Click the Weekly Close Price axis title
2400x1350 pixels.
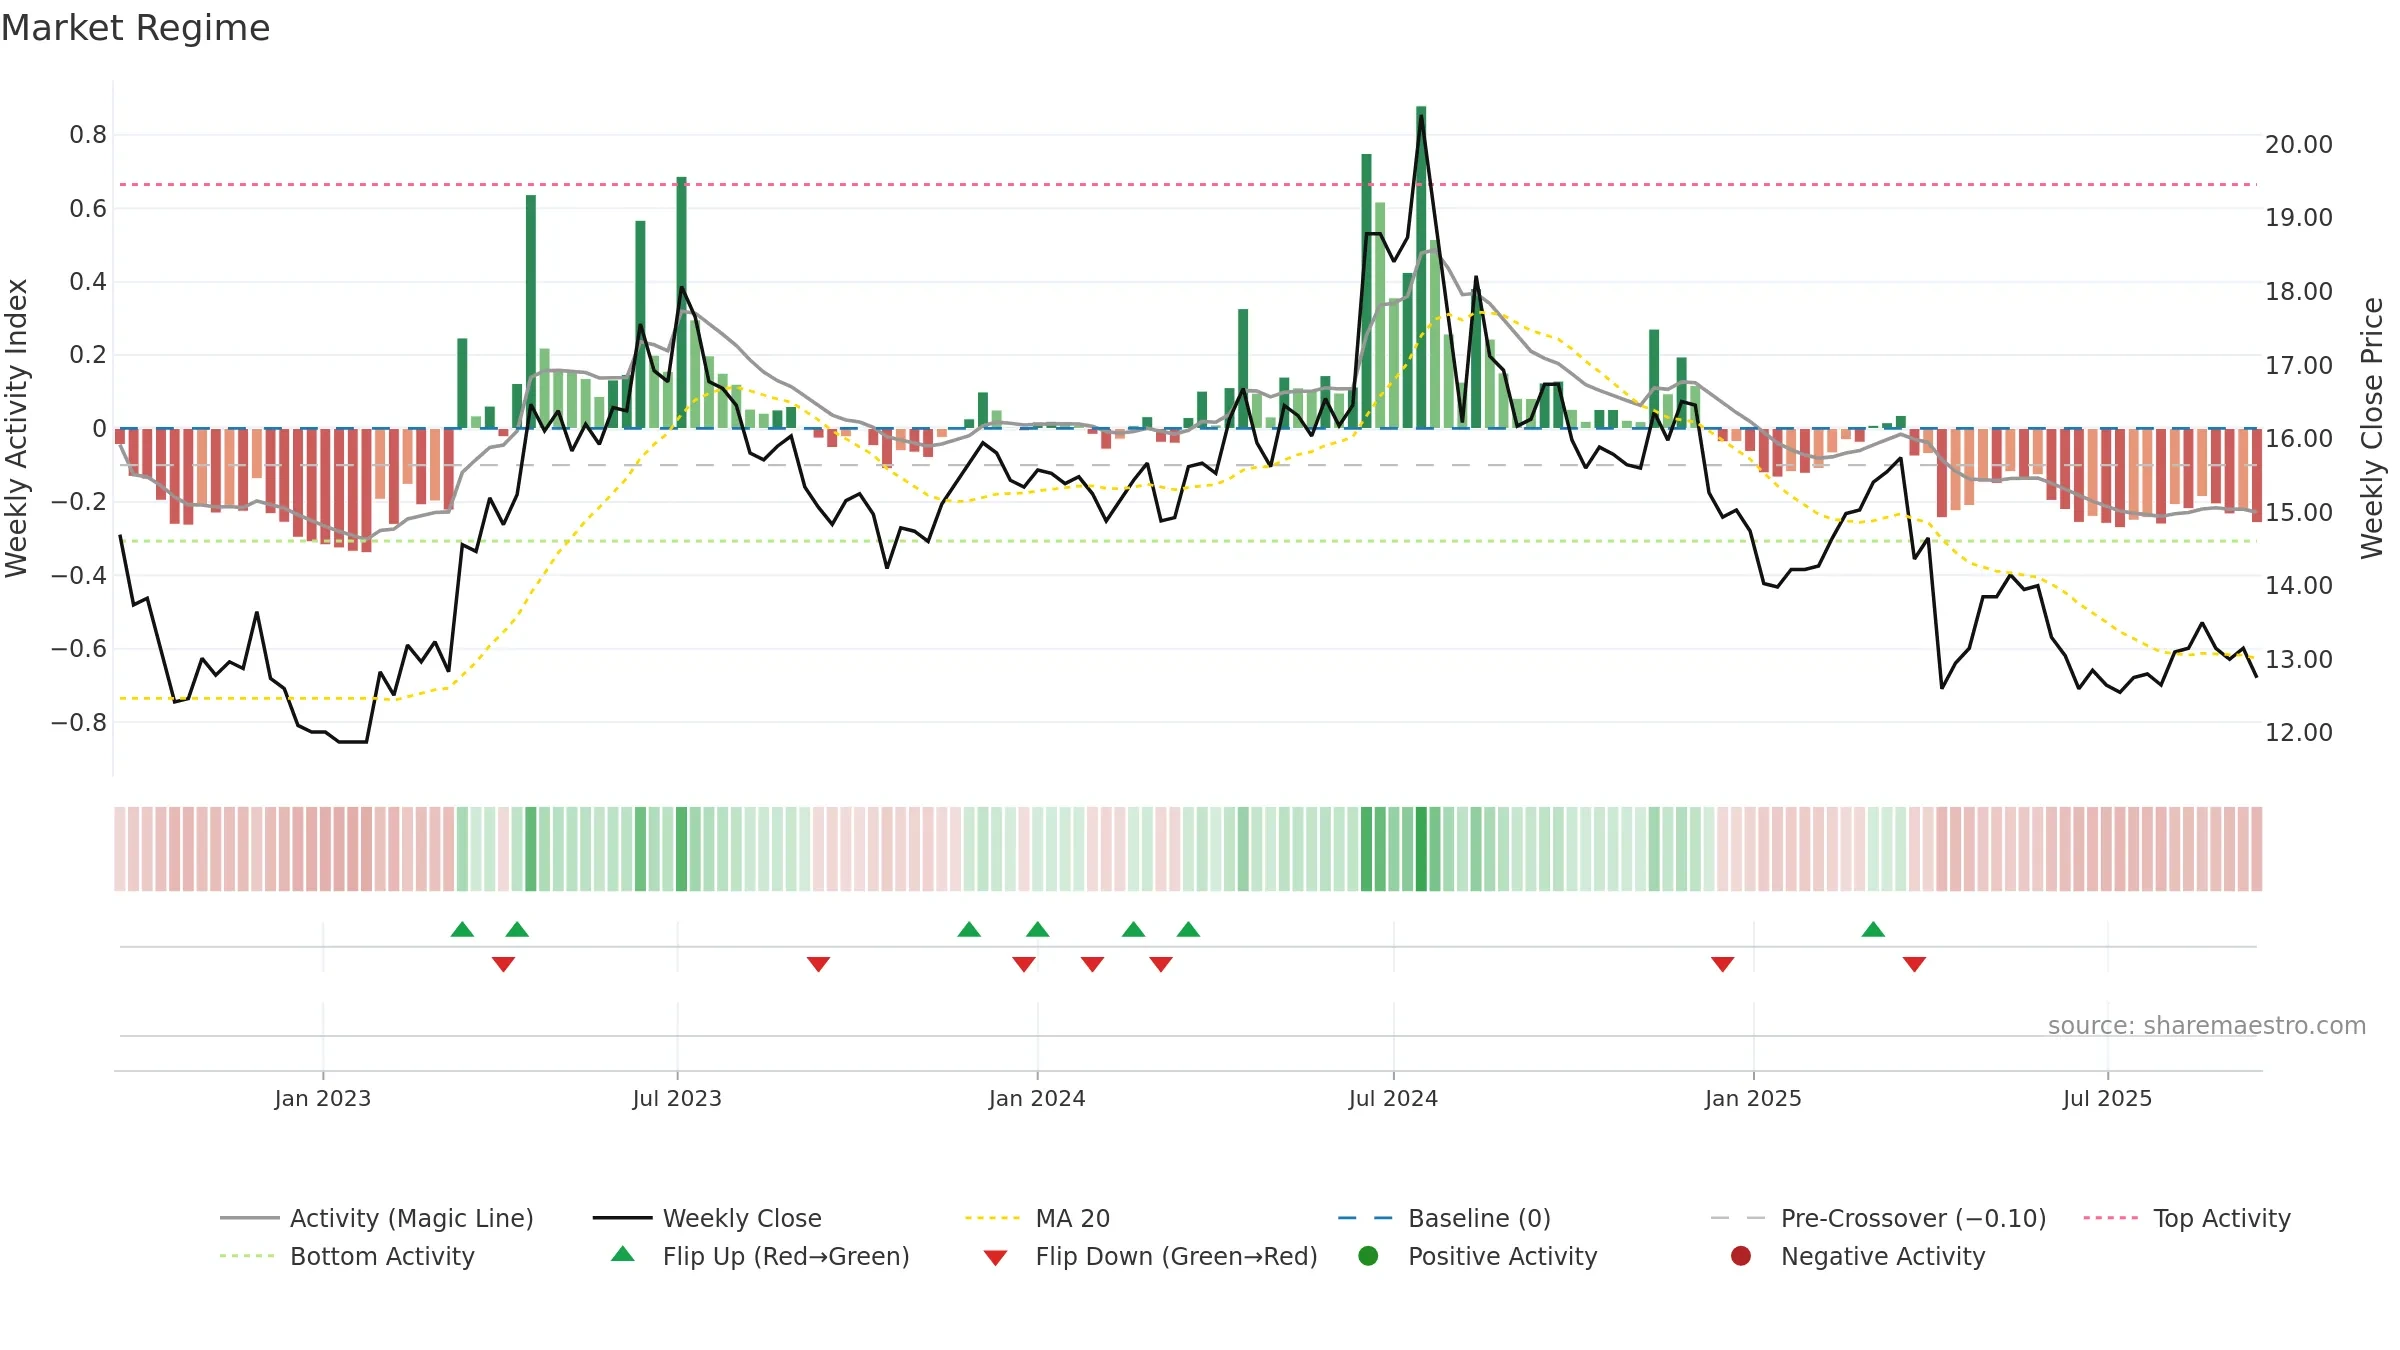point(2372,428)
